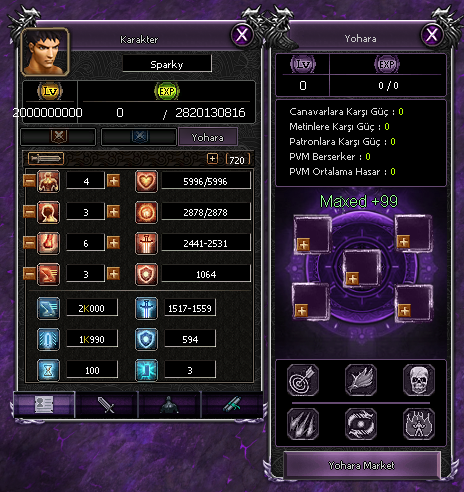The width and height of the screenshot is (464, 492).
Task: Open the Yohara Market
Action: [362, 465]
